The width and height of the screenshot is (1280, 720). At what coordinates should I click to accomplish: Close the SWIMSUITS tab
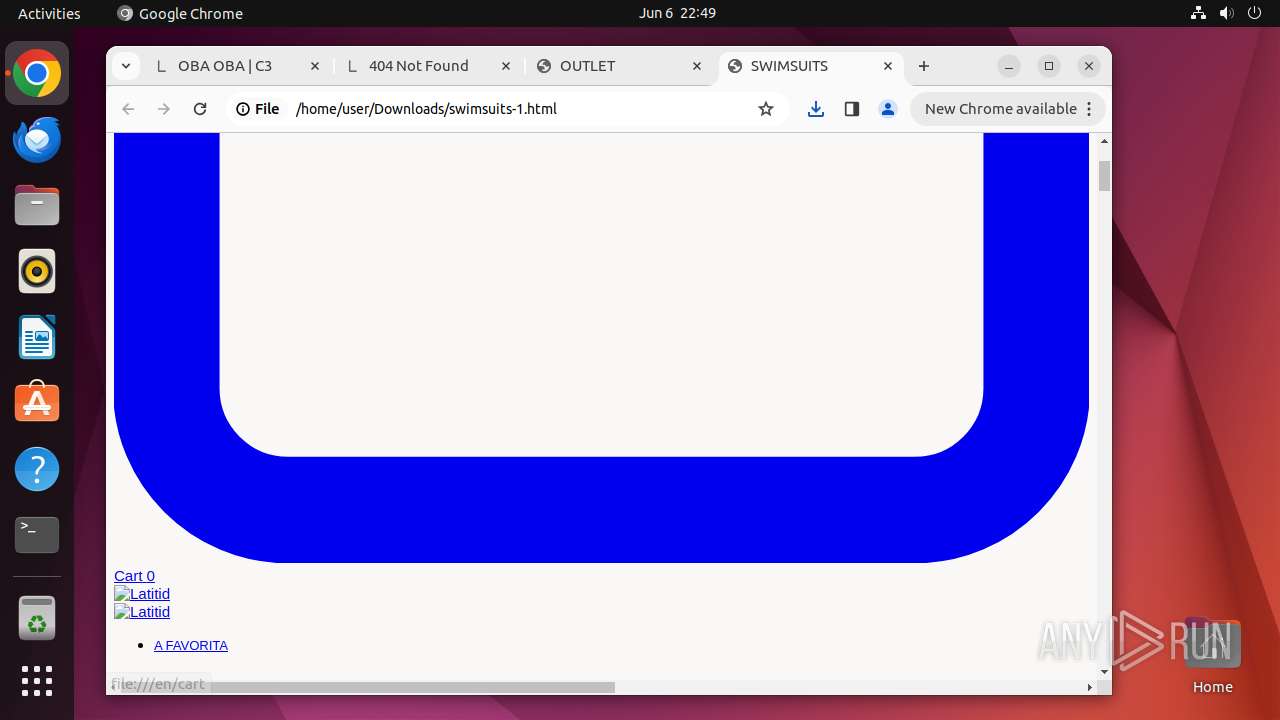click(888, 66)
